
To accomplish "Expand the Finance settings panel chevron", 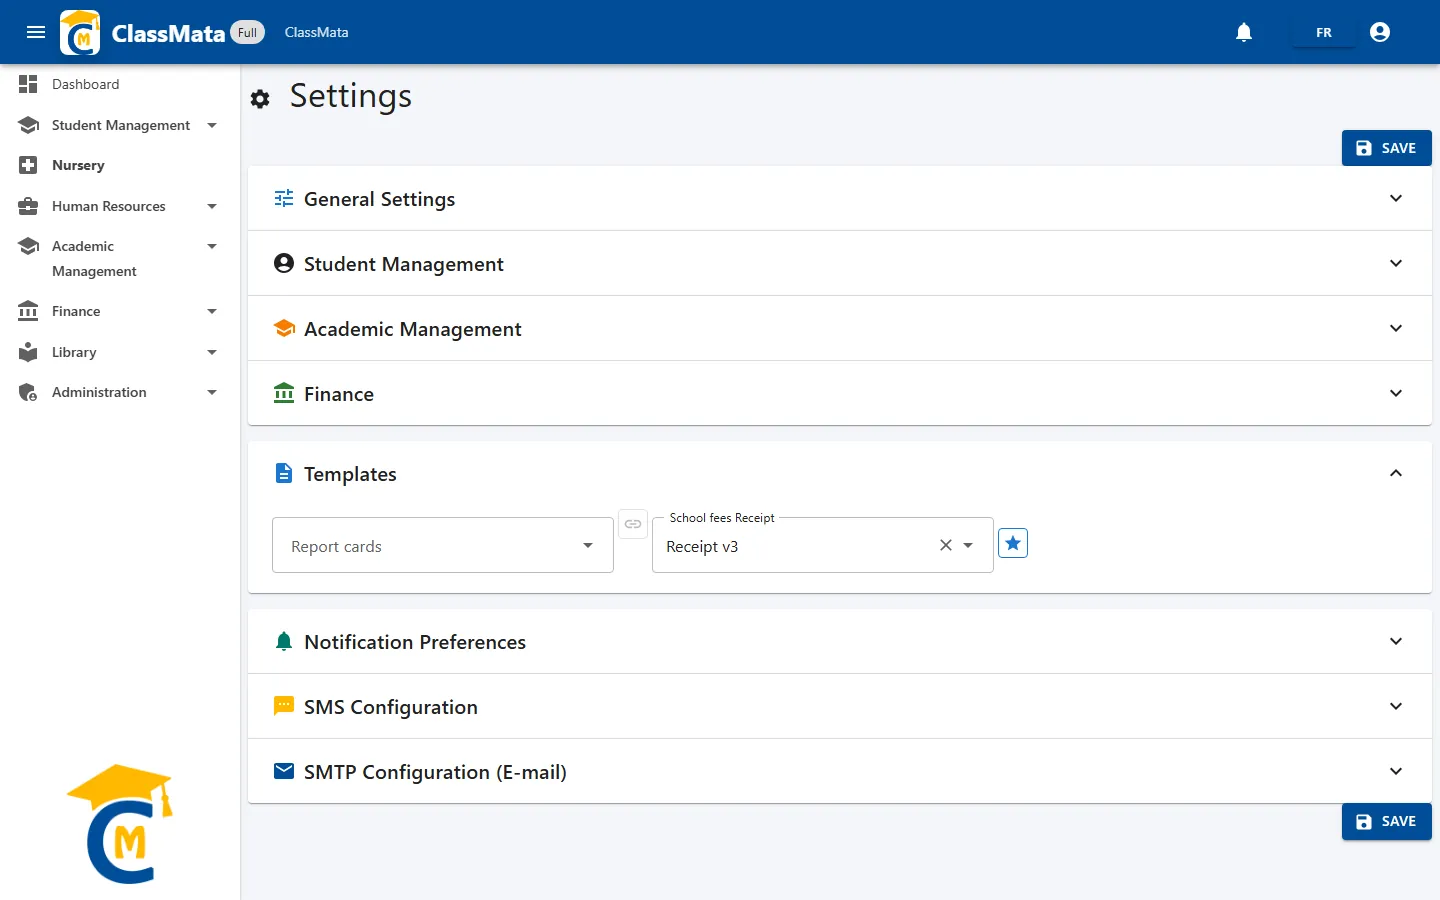I will point(1396,393).
